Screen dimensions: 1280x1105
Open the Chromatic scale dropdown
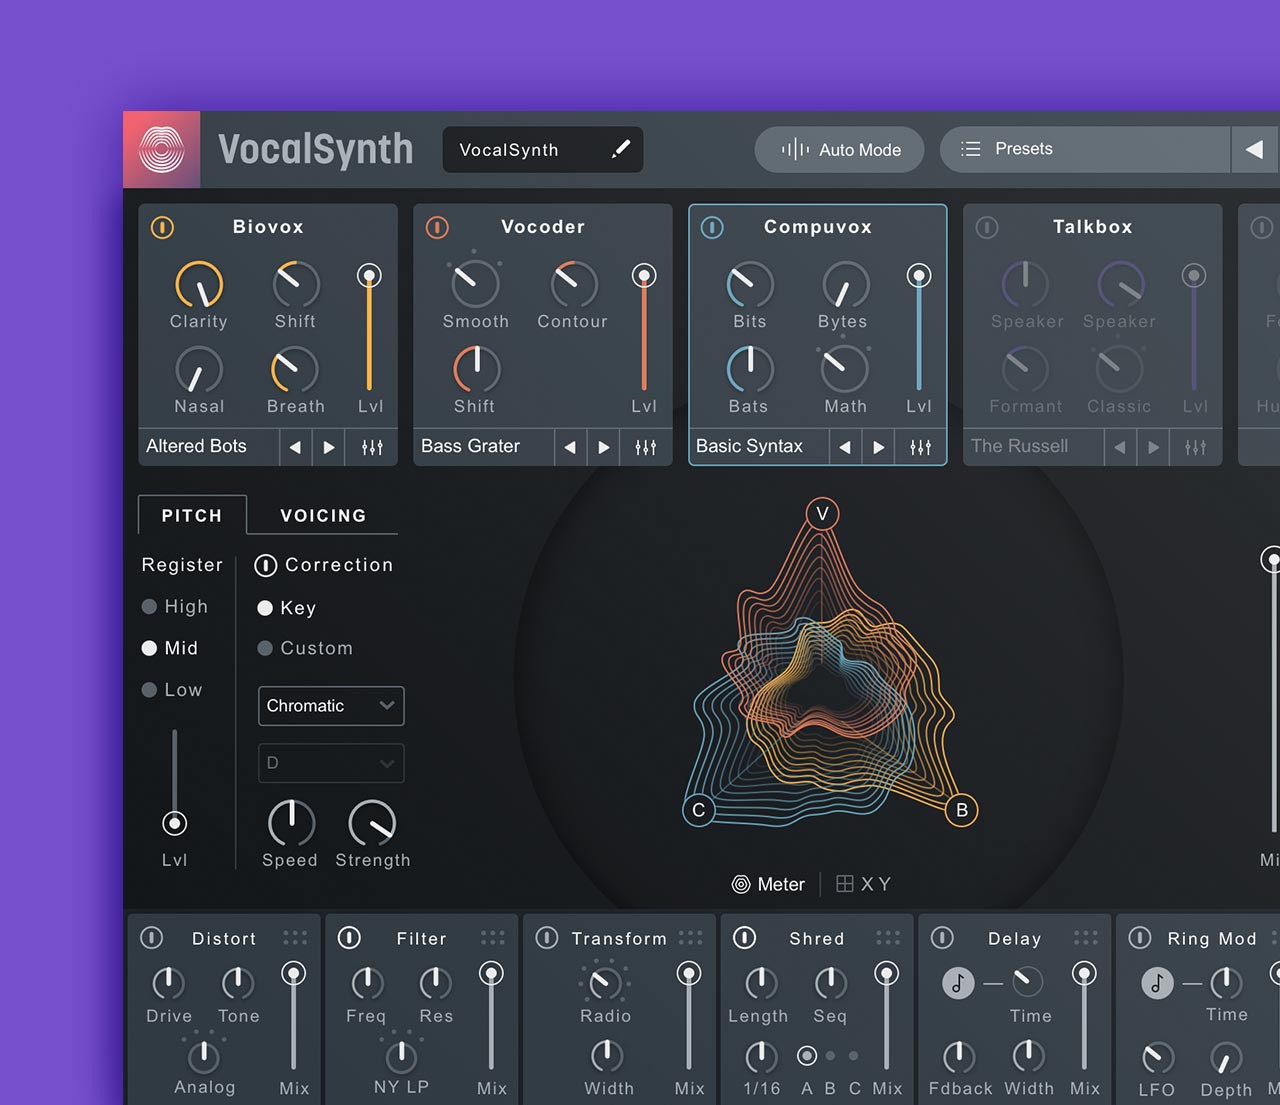331,706
